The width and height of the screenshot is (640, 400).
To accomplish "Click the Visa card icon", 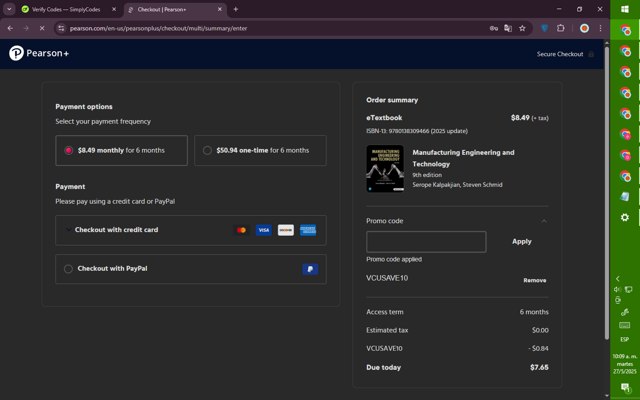I will click(x=263, y=230).
